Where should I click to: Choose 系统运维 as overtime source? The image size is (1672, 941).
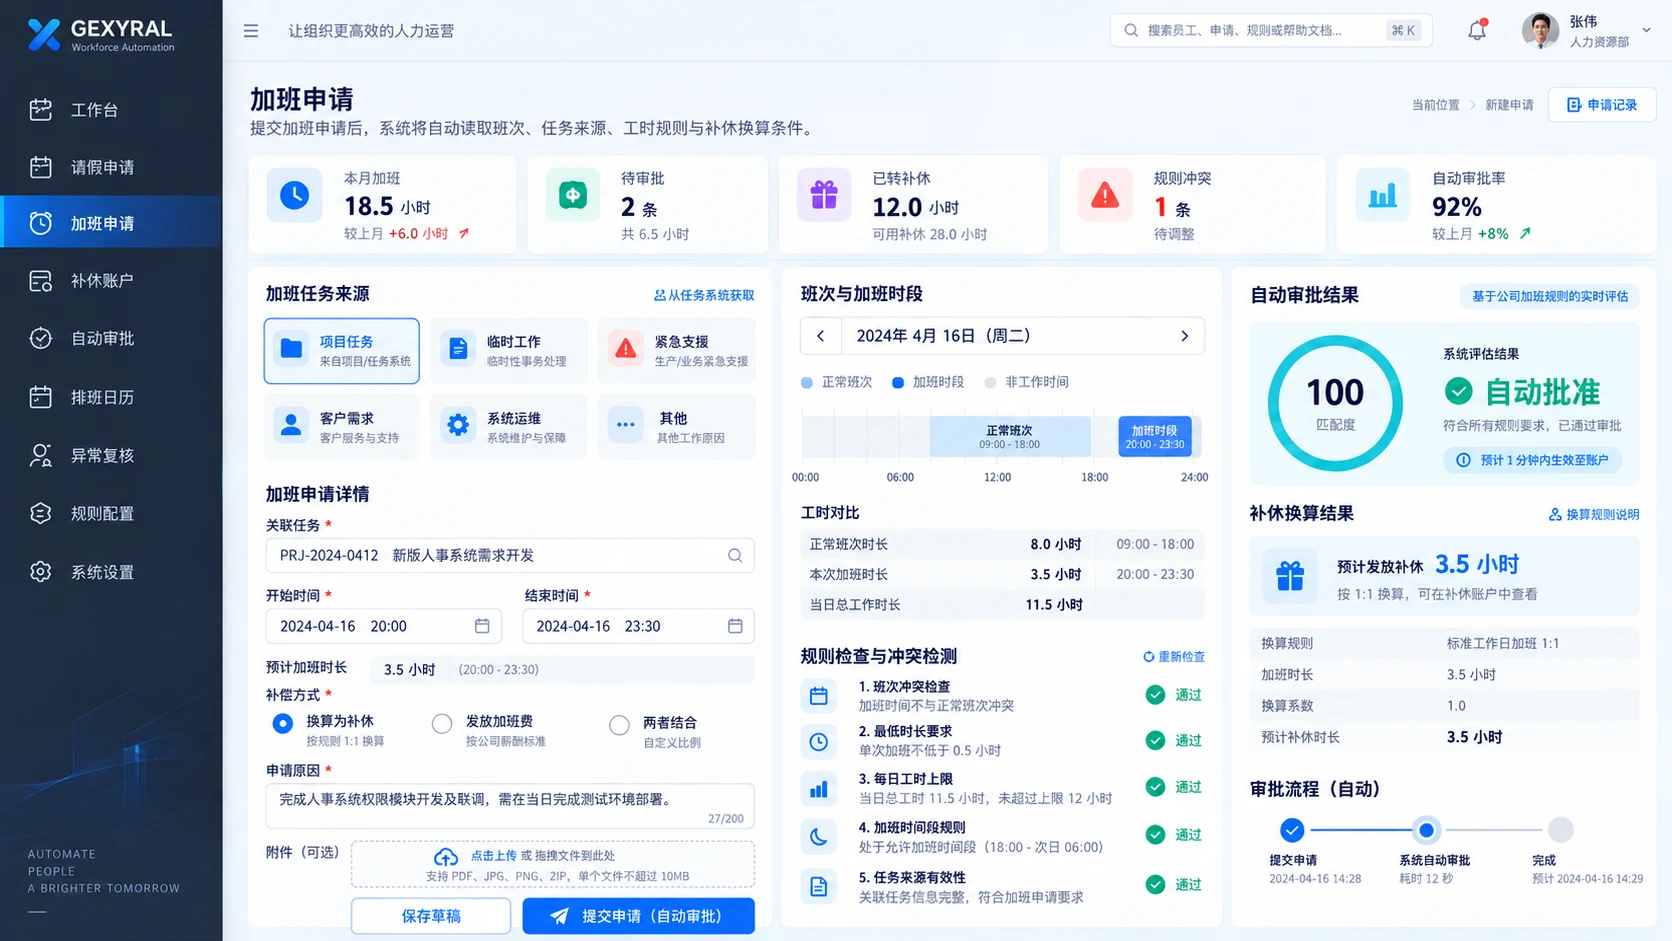pos(509,427)
